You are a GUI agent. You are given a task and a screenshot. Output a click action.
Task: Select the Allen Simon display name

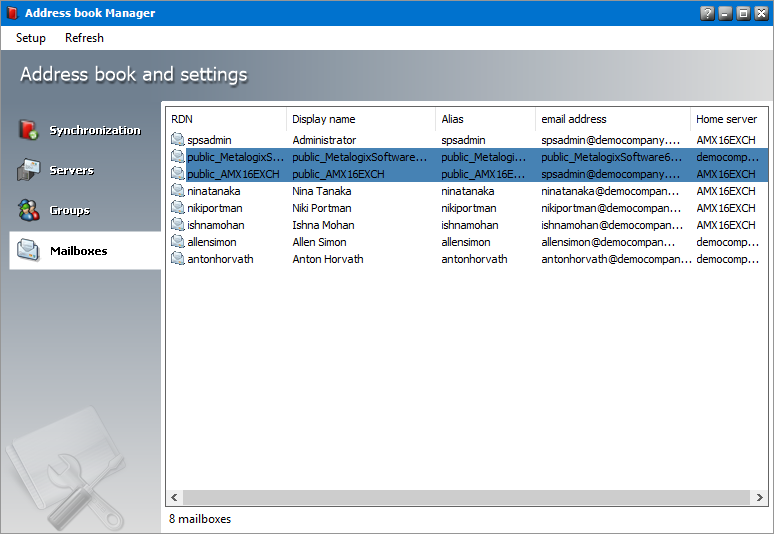click(320, 242)
